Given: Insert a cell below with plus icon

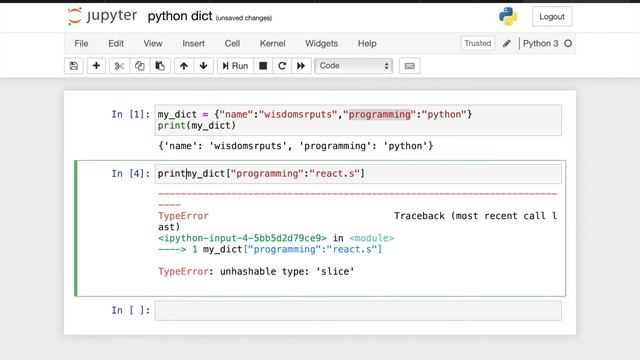Looking at the screenshot, I should [x=96, y=66].
